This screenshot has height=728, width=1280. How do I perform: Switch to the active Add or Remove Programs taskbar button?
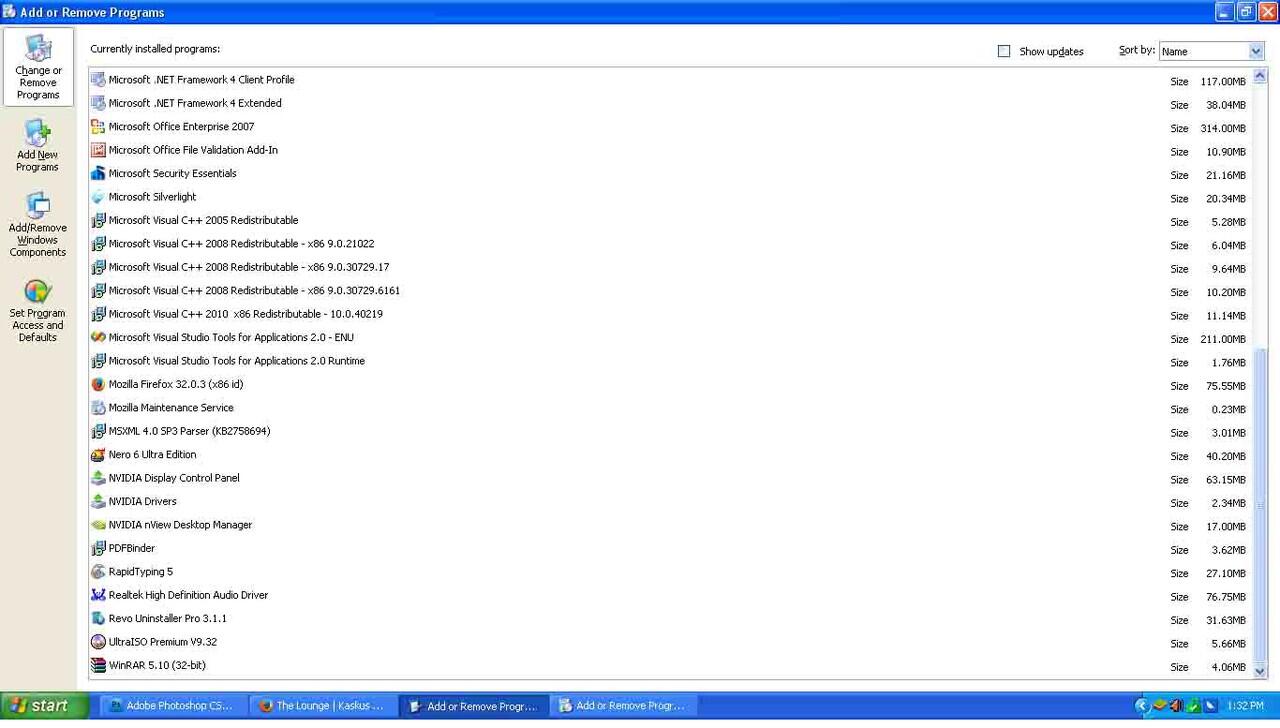pyautogui.click(x=474, y=706)
